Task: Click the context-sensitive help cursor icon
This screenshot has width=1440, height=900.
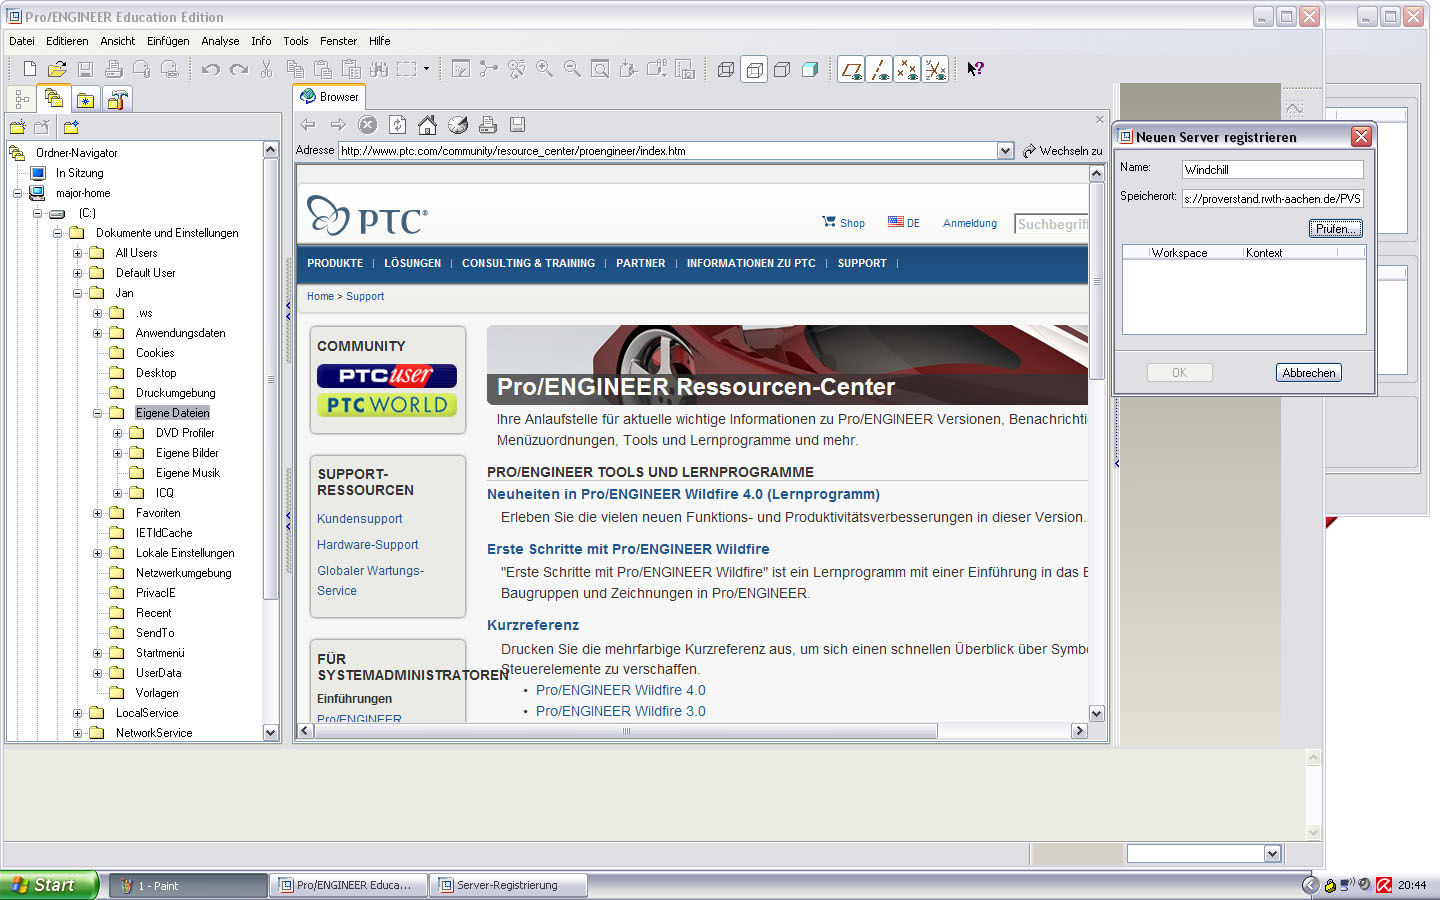Action: [x=975, y=69]
